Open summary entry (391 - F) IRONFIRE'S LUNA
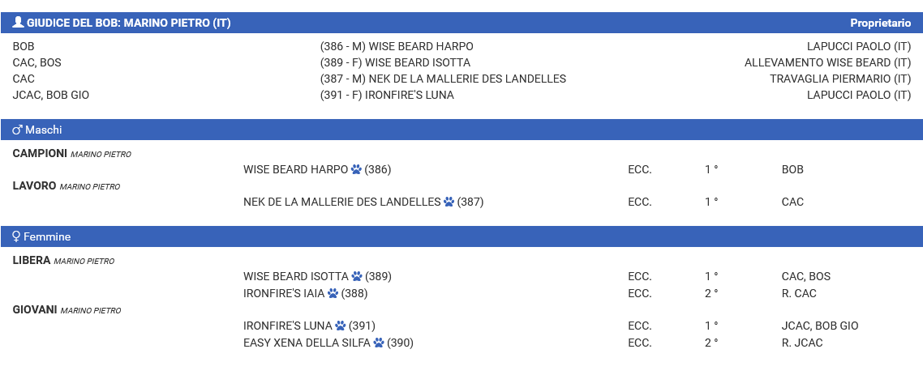The width and height of the screenshot is (923, 379). click(x=387, y=95)
